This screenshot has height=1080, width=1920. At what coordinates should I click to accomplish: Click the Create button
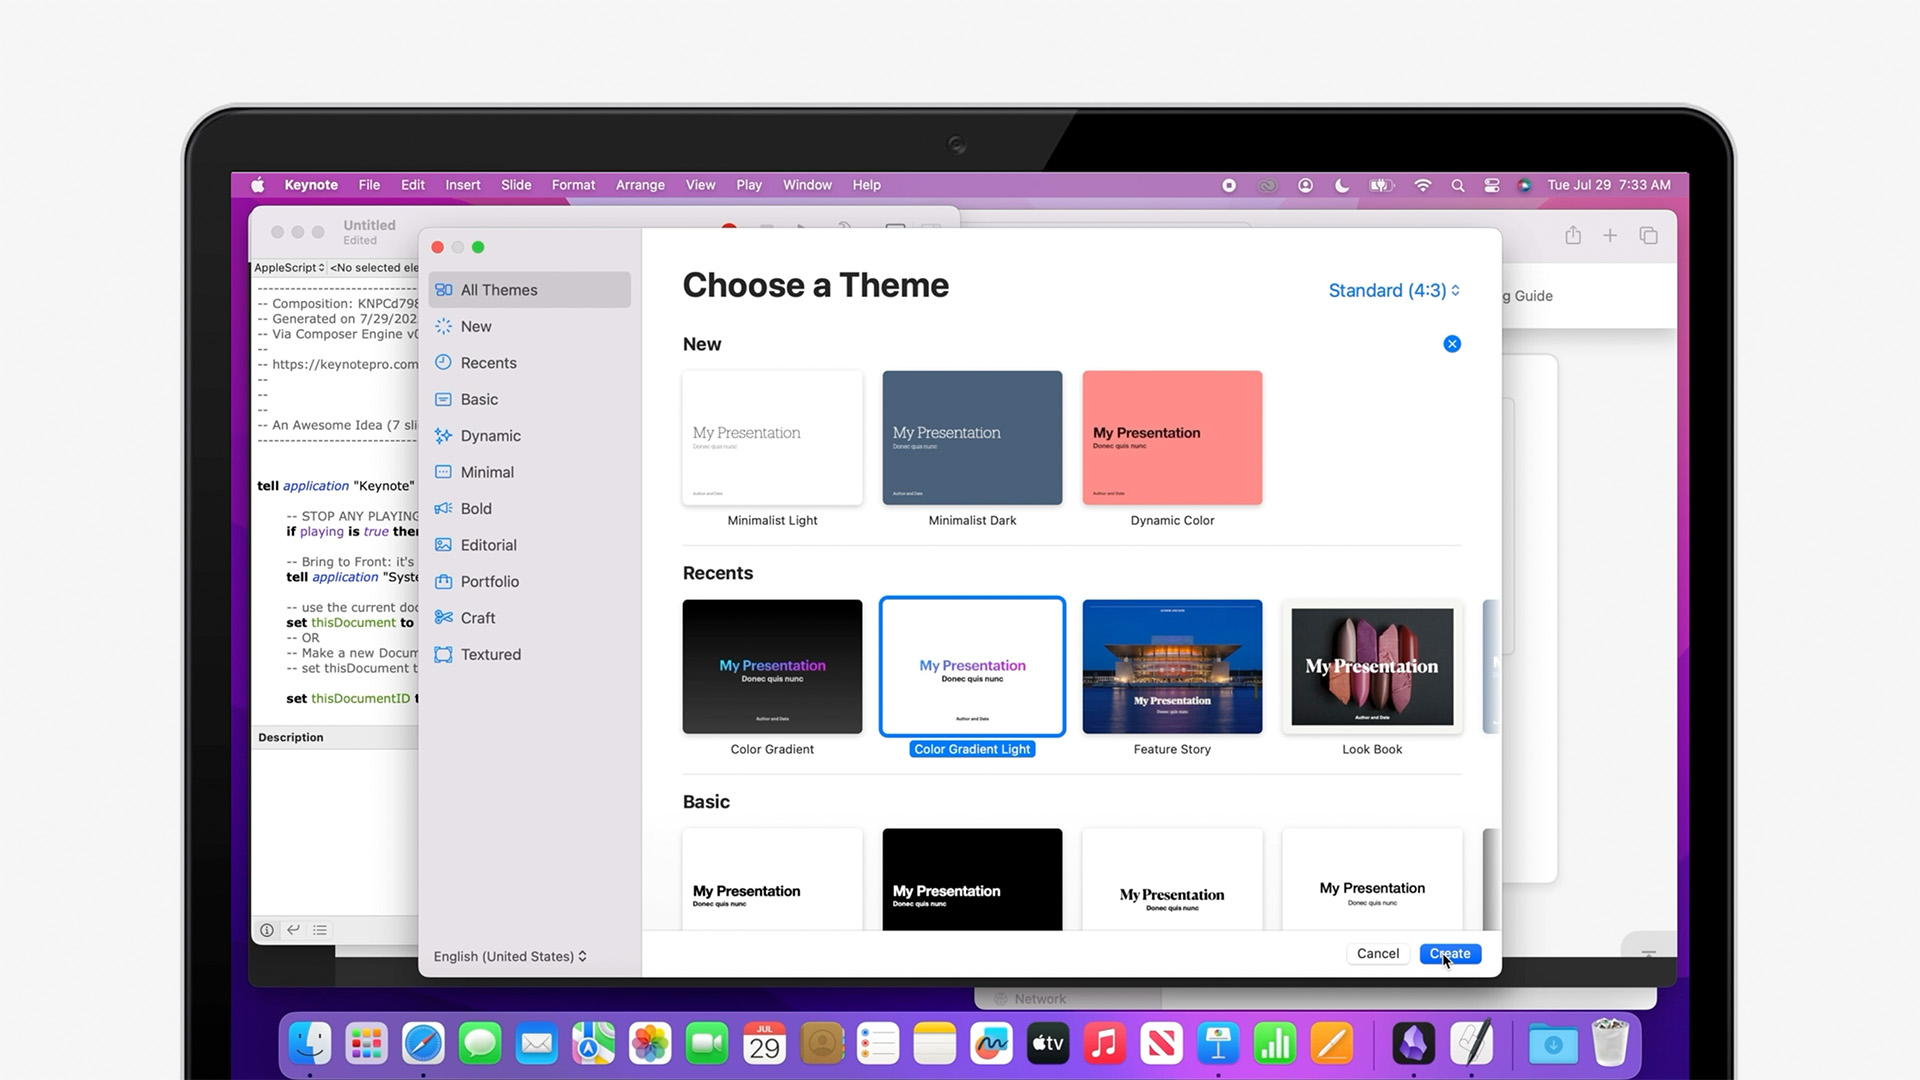[1450, 953]
